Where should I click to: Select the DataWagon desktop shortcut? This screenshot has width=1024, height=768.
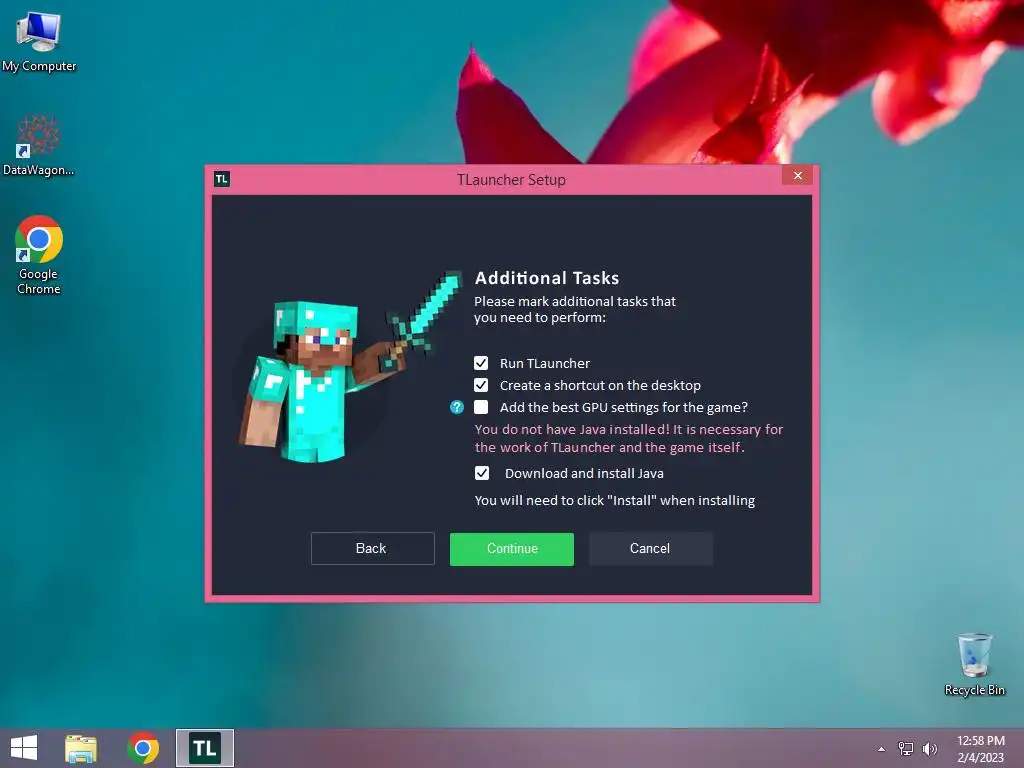click(x=39, y=145)
